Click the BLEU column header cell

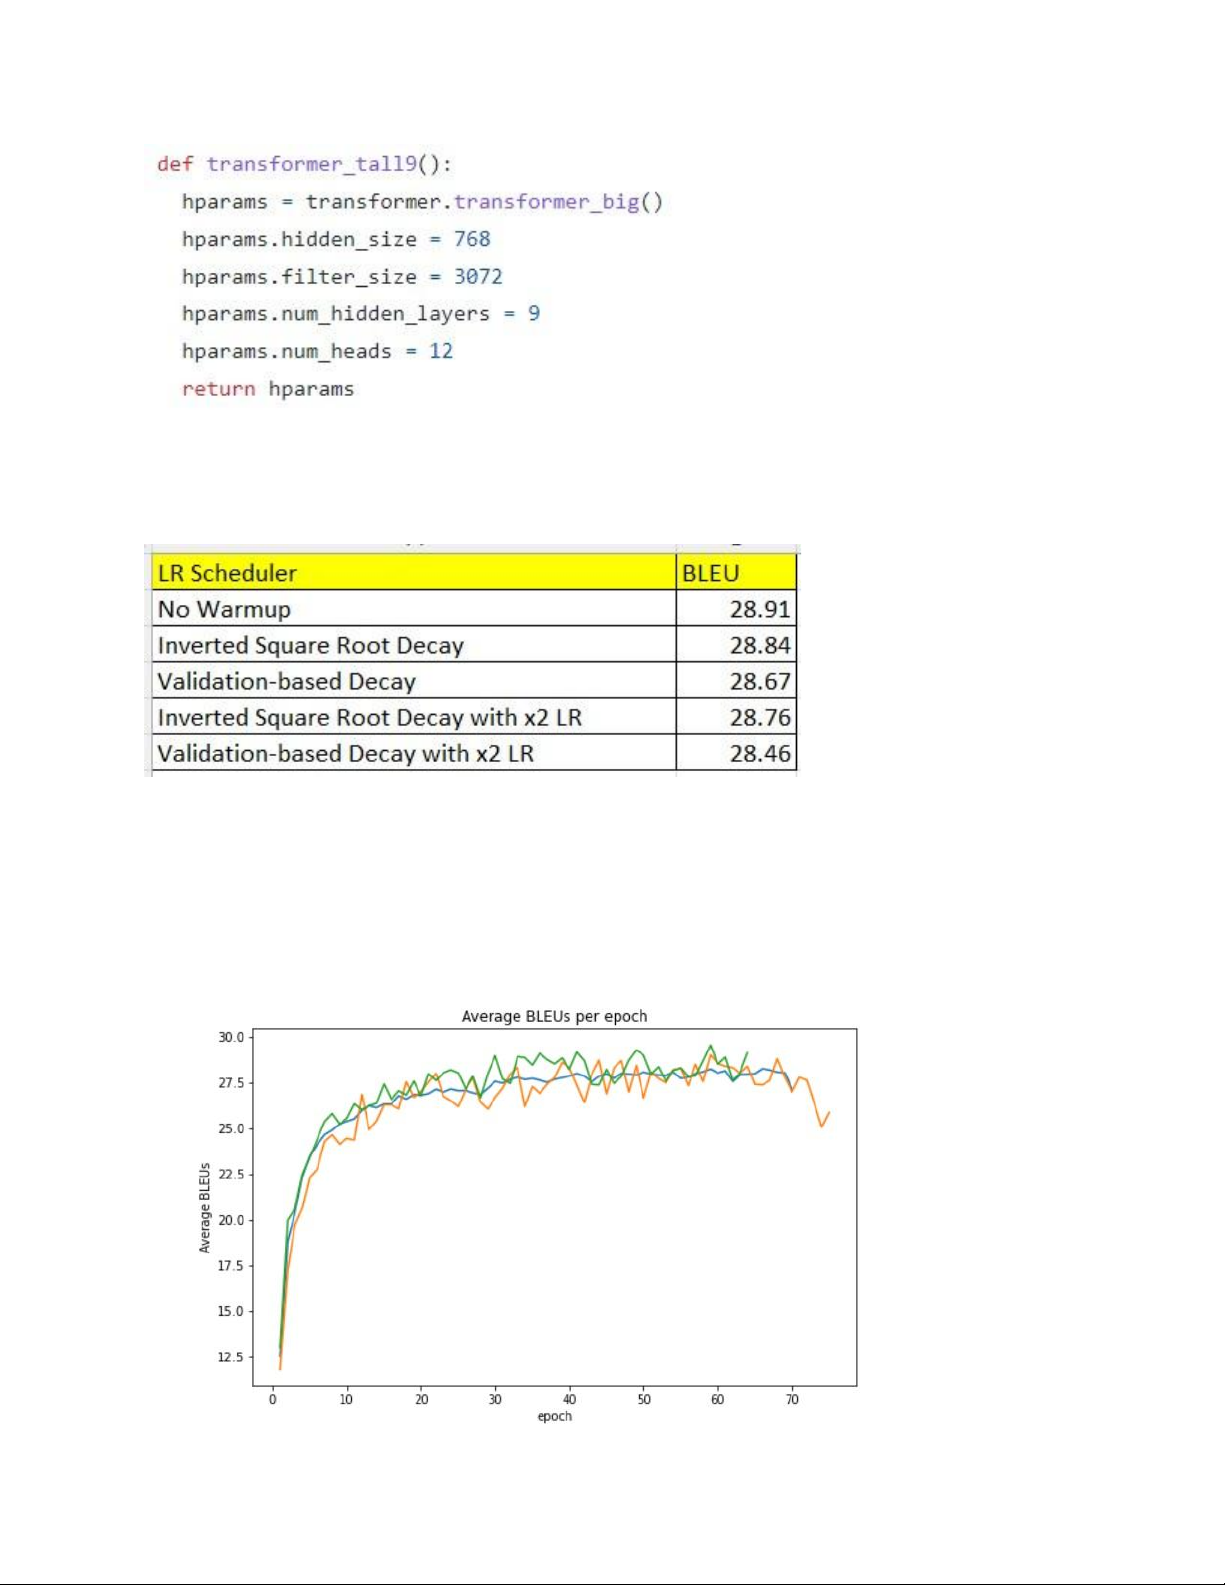736,573
